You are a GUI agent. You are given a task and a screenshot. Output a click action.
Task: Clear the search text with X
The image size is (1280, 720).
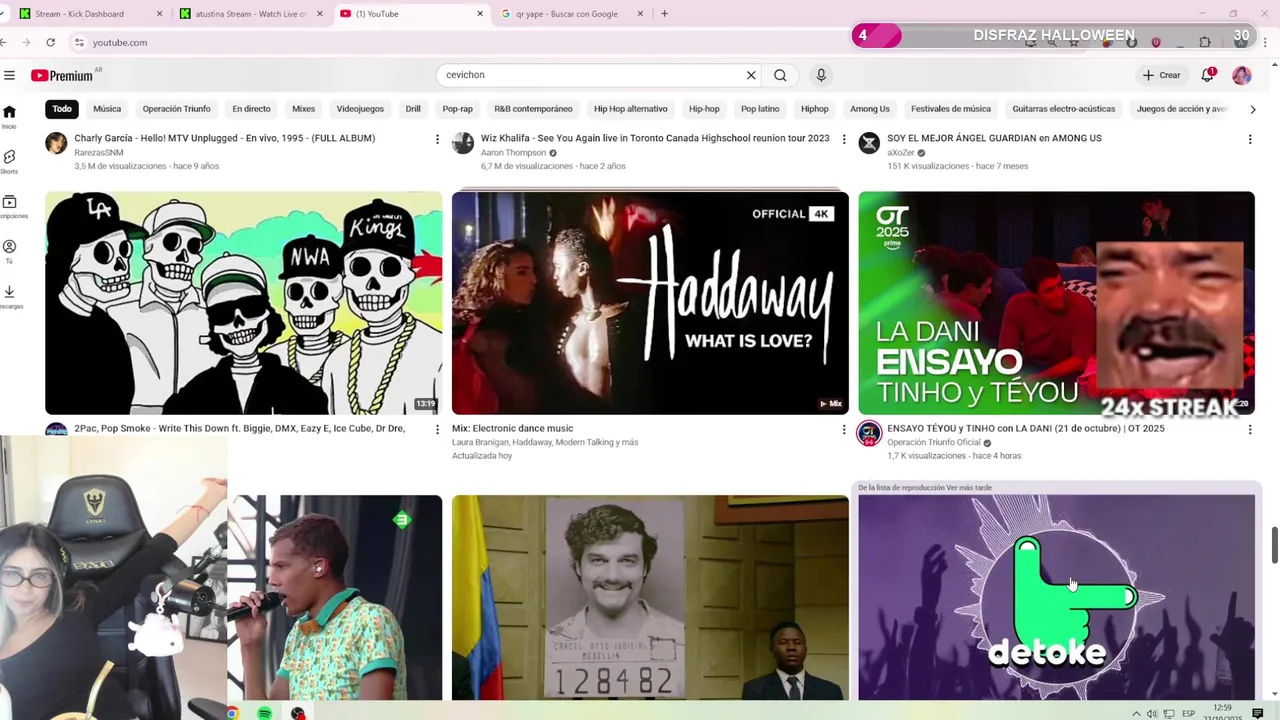751,75
